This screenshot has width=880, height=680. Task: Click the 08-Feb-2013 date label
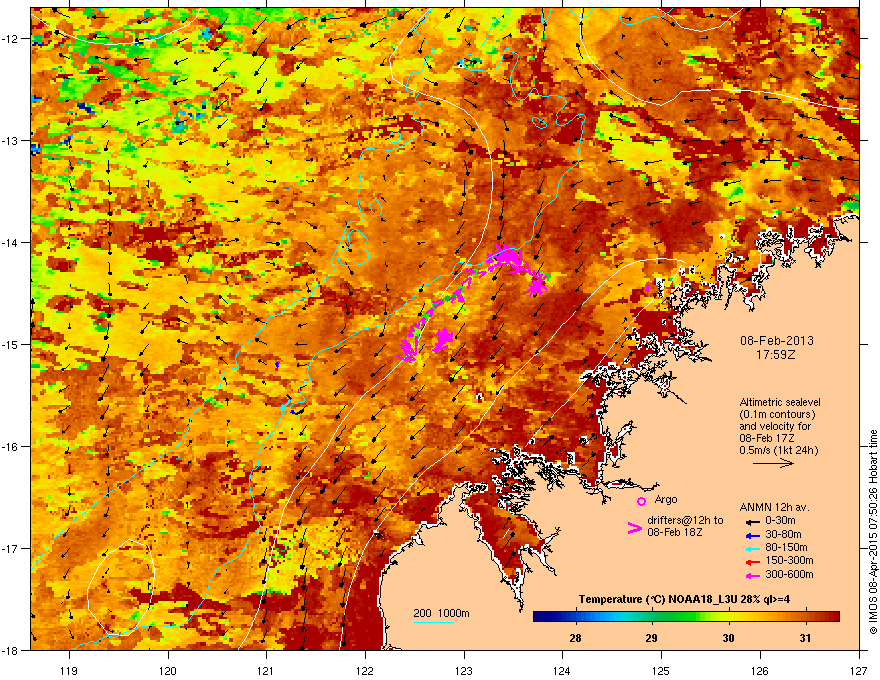point(776,341)
